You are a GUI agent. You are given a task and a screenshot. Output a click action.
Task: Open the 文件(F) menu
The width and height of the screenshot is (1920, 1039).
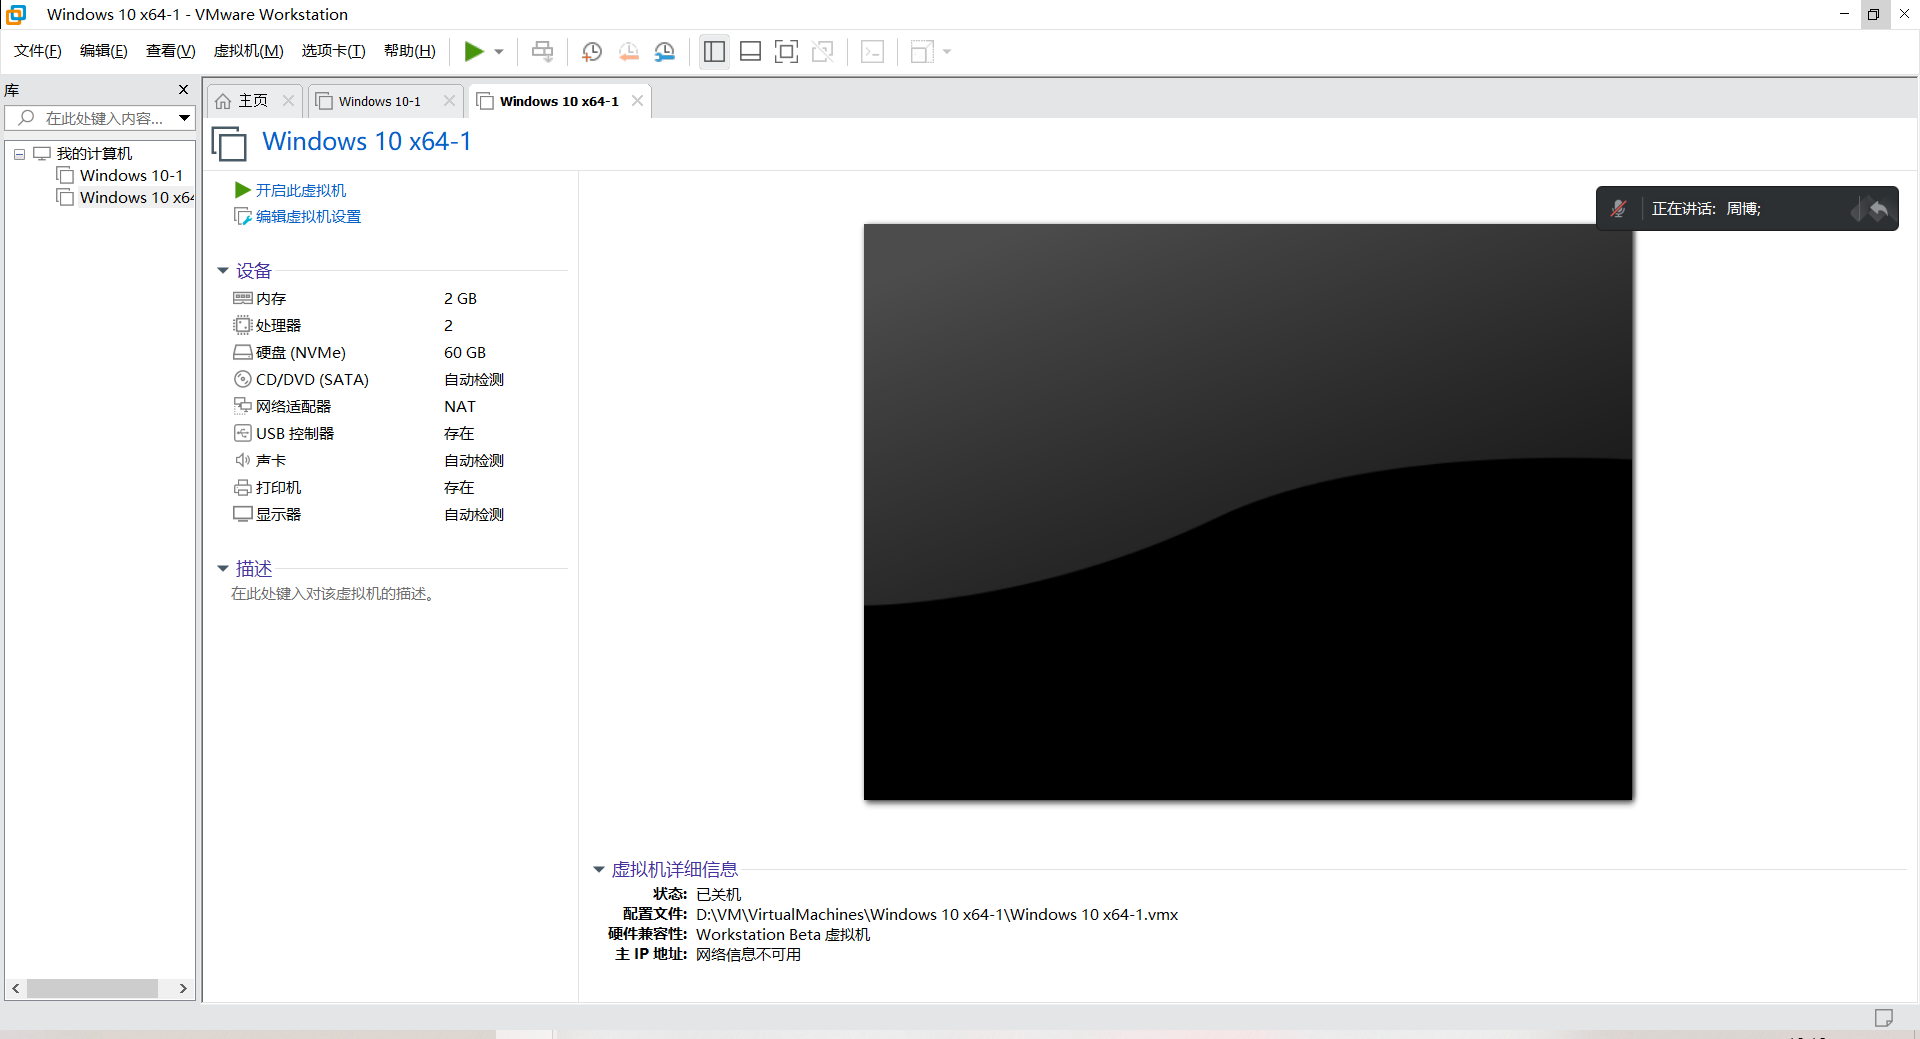(38, 51)
